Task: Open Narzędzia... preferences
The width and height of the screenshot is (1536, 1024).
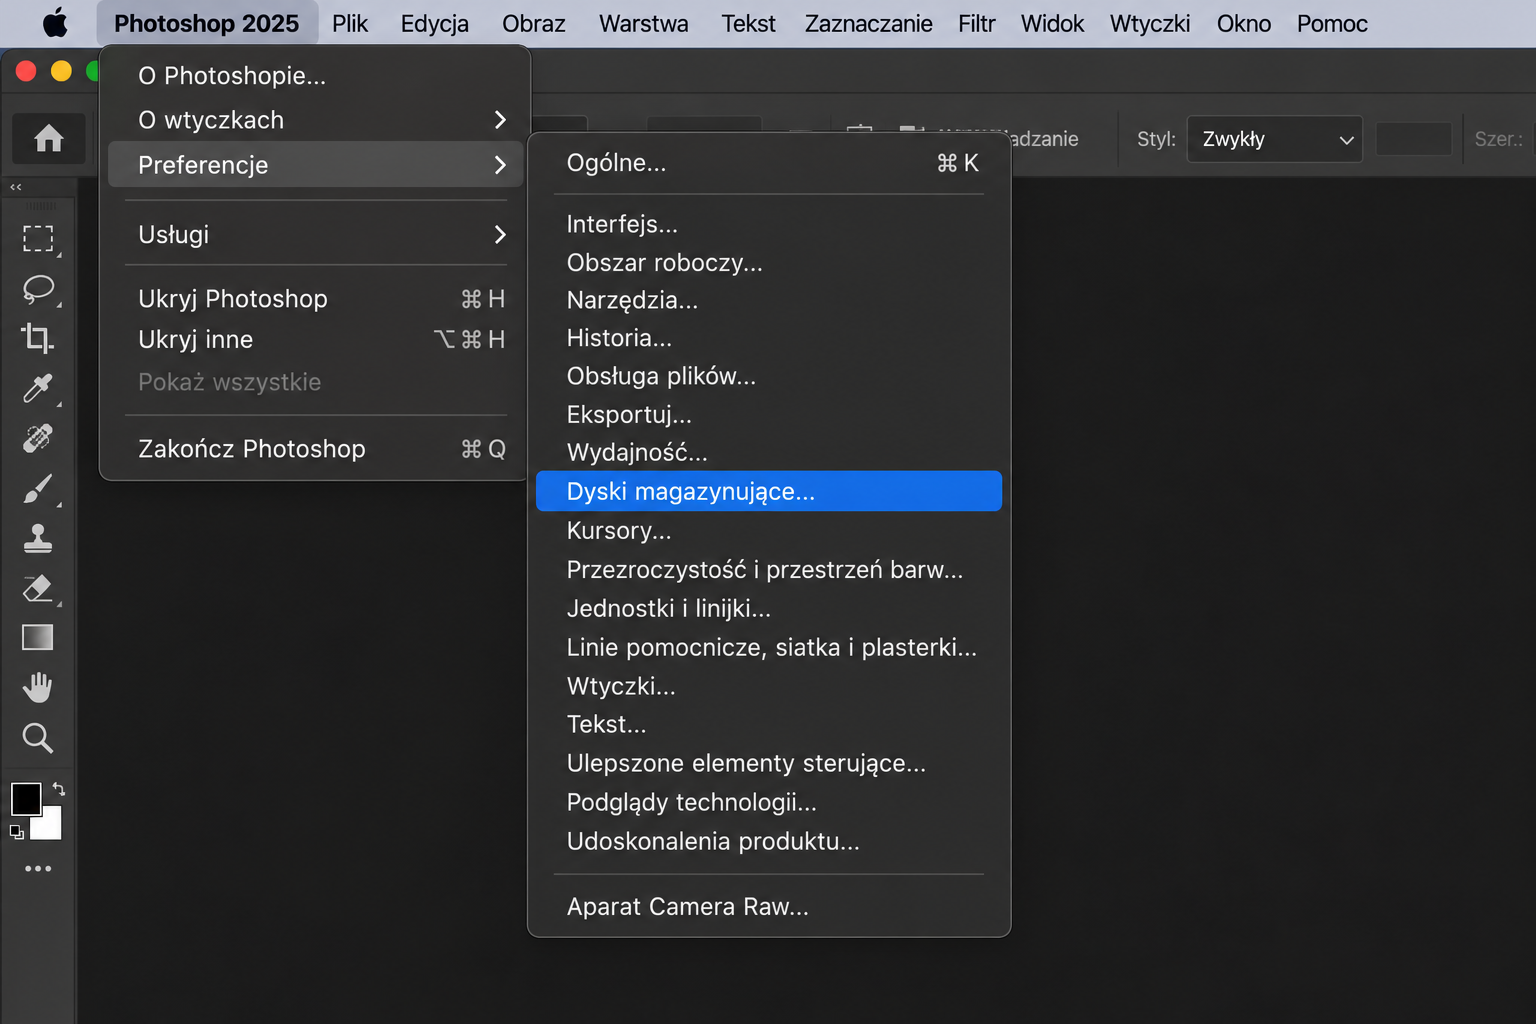Action: (769, 300)
